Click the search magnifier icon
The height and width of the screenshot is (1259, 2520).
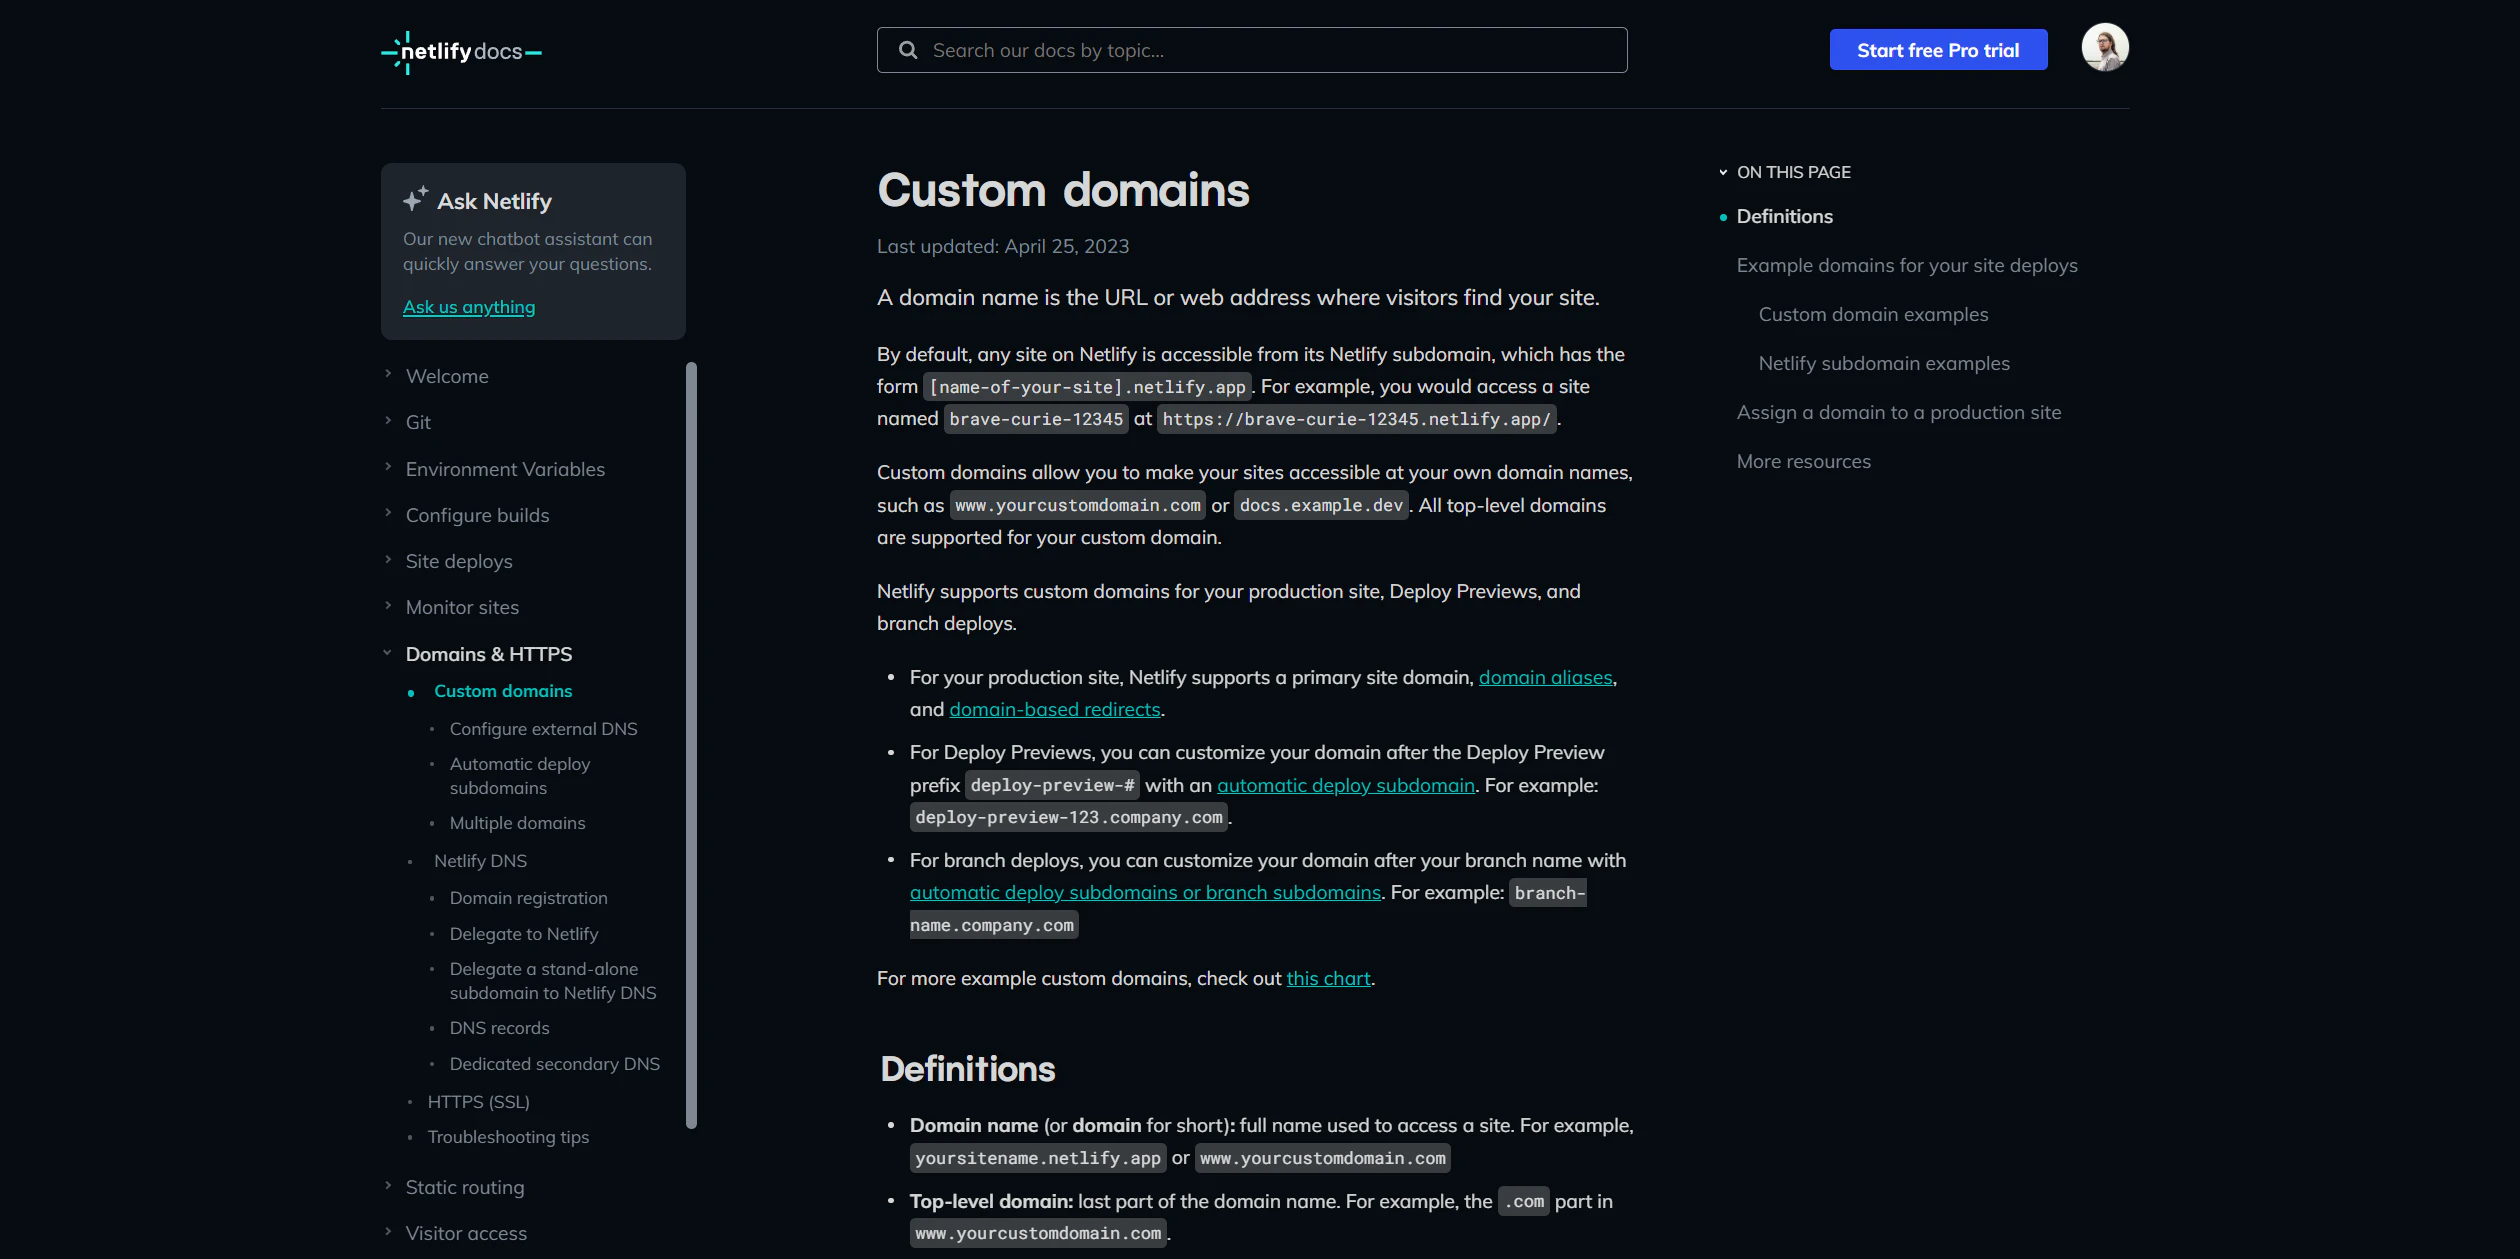click(908, 50)
